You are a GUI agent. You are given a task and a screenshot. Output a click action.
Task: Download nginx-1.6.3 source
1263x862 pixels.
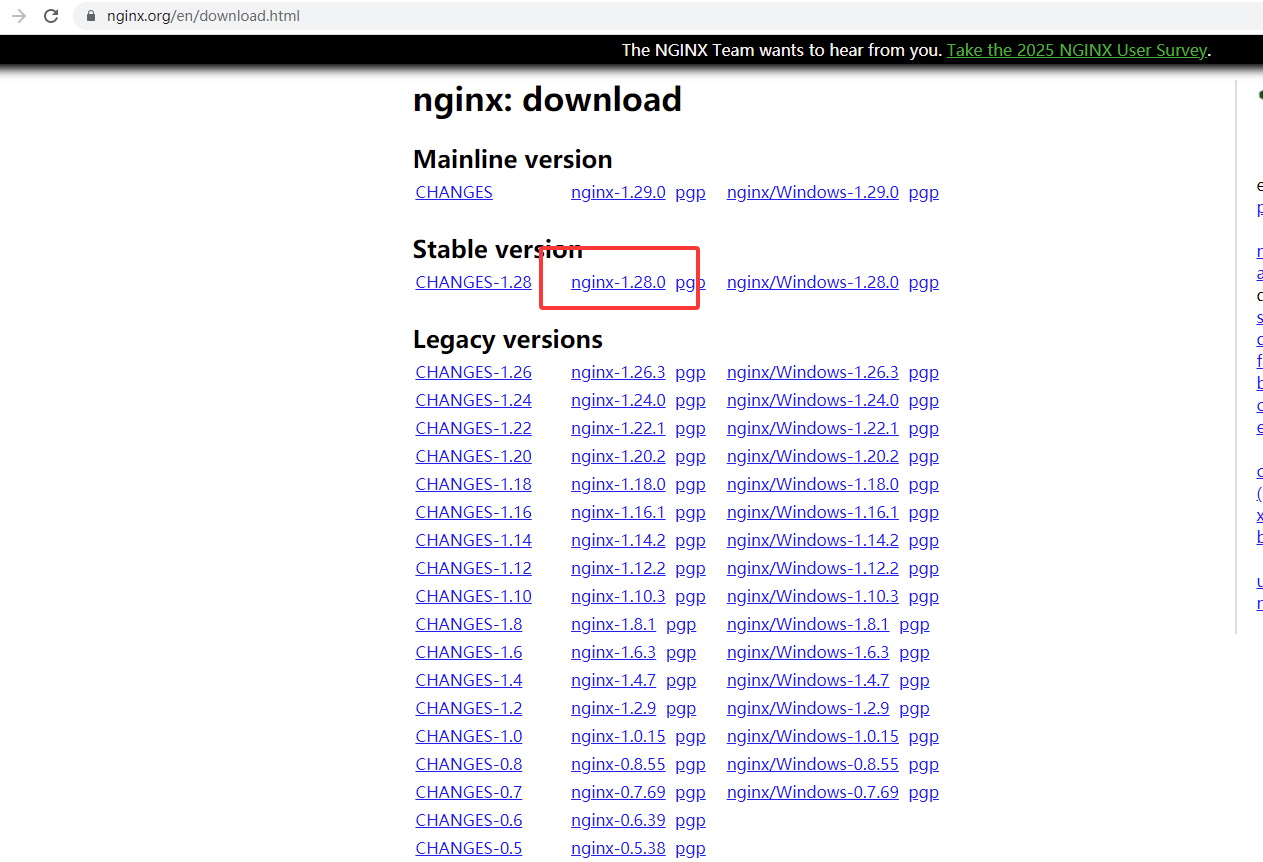[x=613, y=652]
